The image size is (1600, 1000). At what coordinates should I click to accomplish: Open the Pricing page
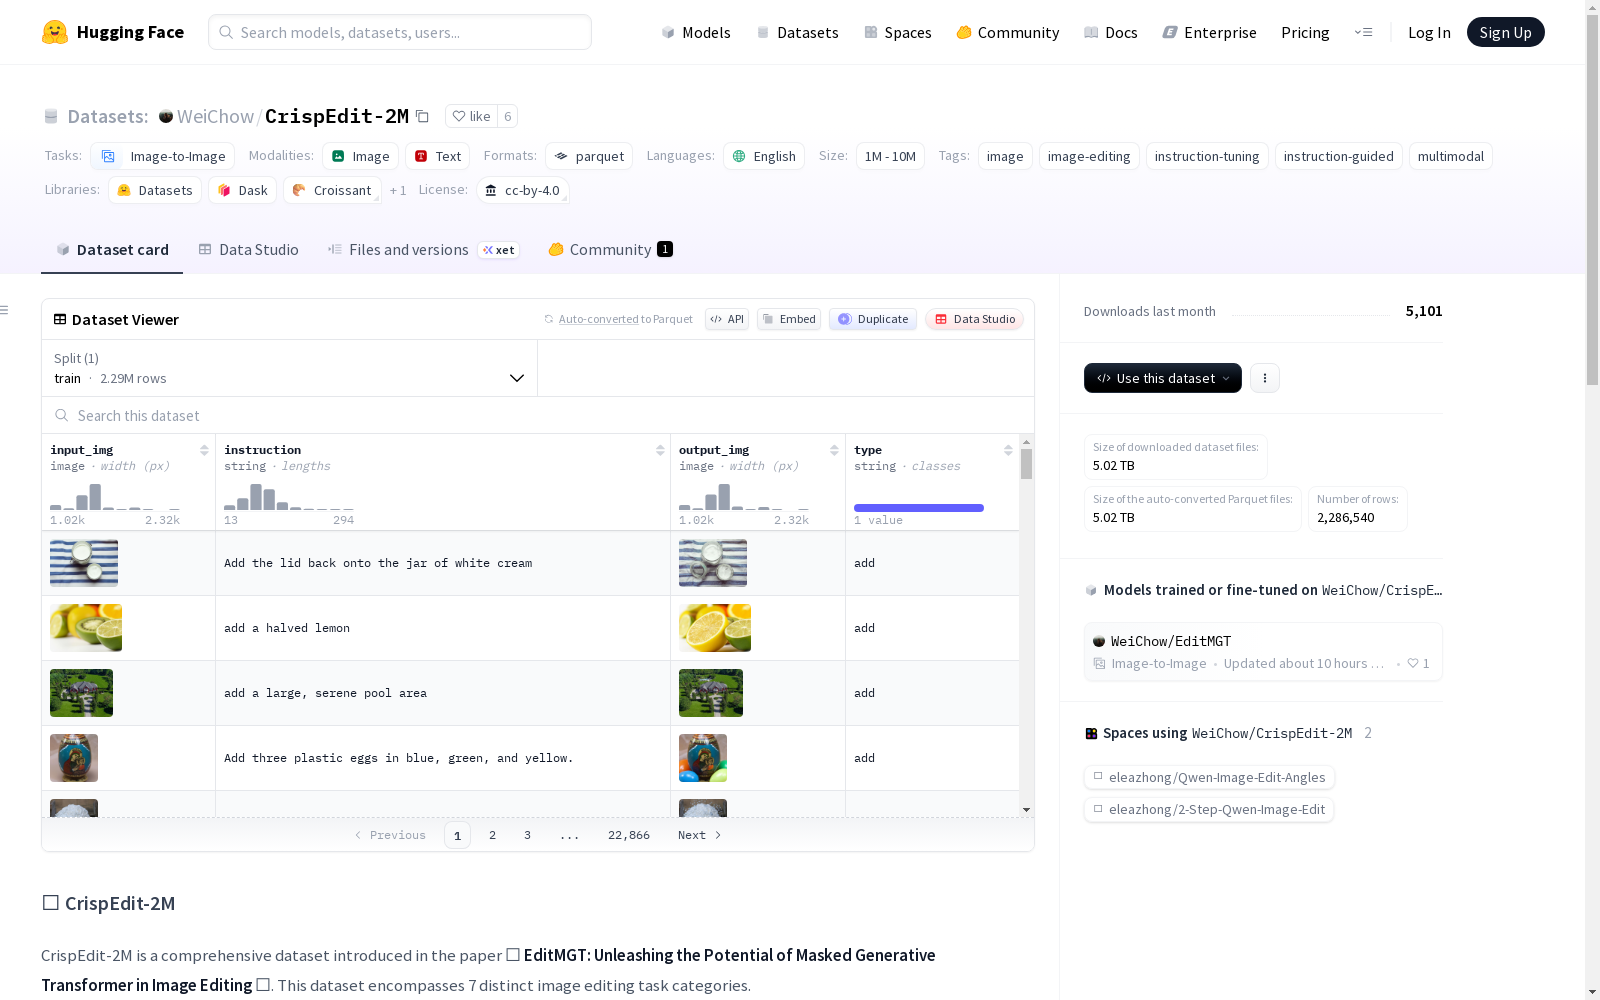point(1305,32)
